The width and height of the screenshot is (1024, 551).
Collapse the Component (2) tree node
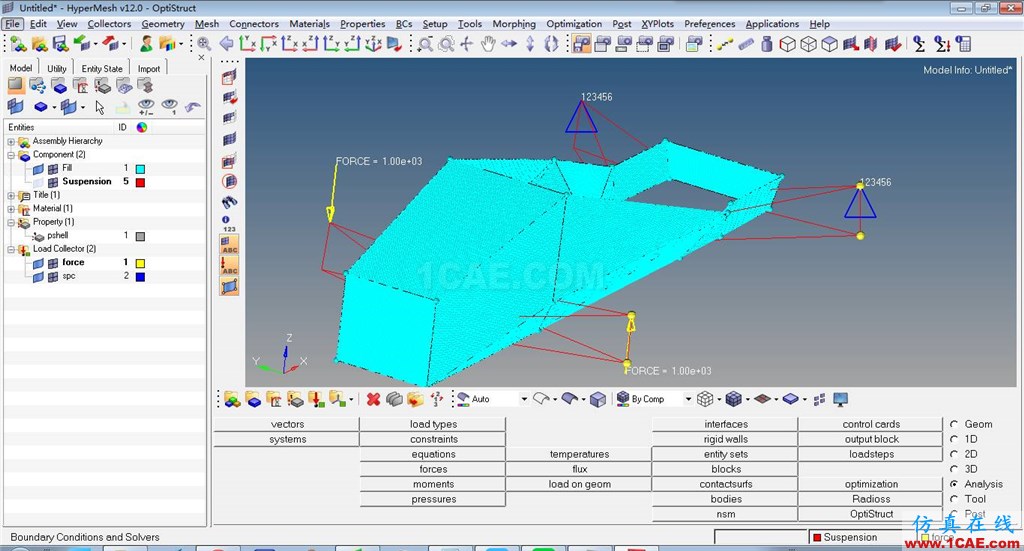[x=11, y=155]
